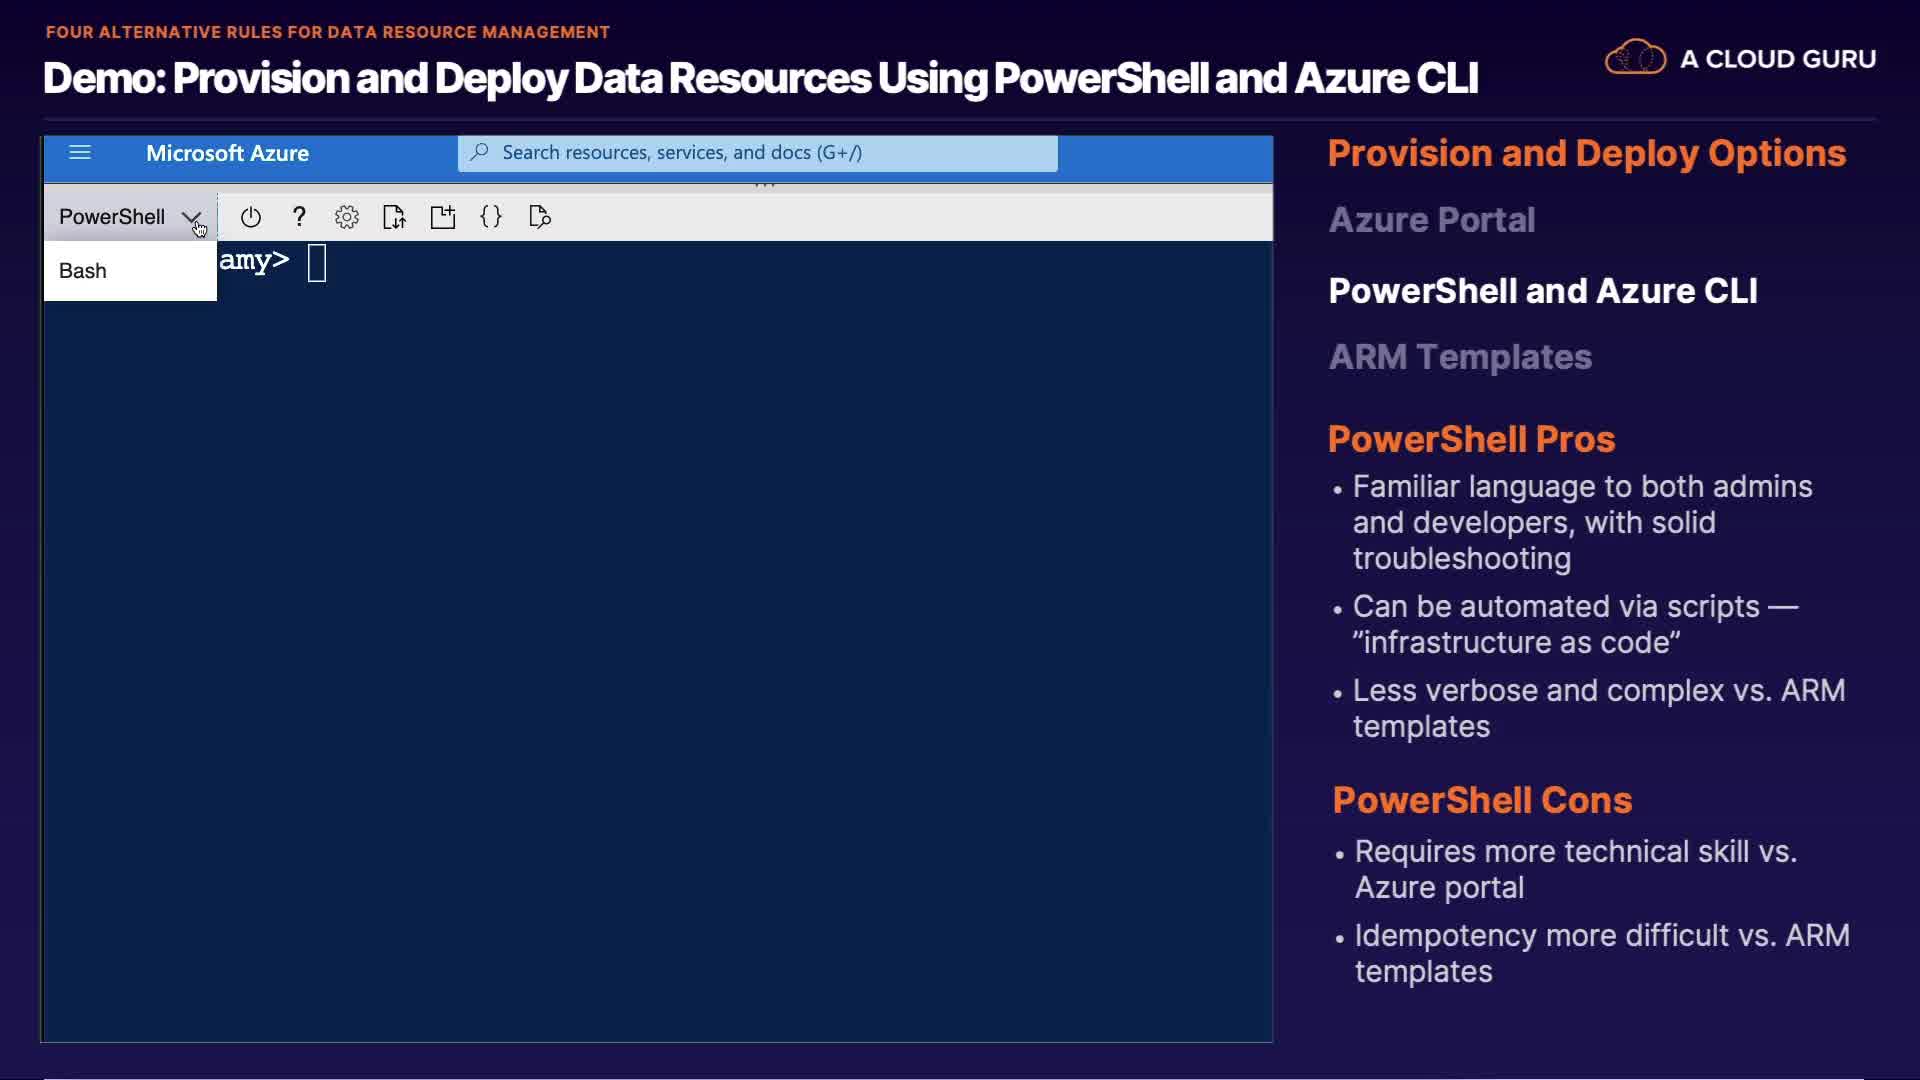Focus the Search resources and services box

coord(760,153)
